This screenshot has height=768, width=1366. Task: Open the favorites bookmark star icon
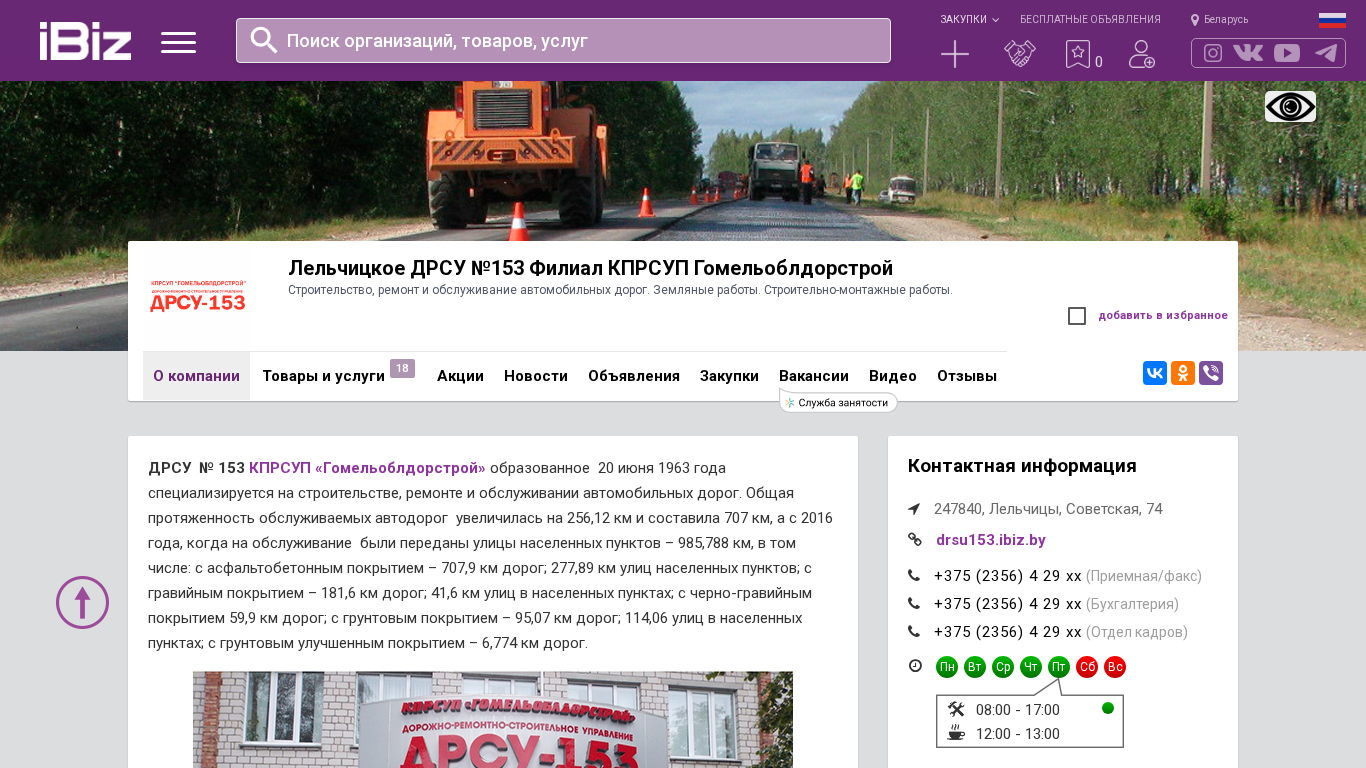point(1078,54)
